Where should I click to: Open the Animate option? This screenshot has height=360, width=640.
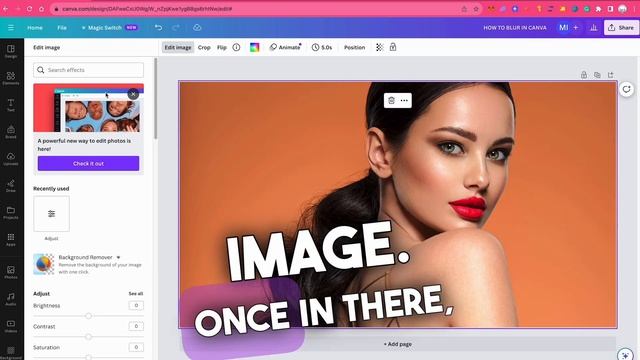click(x=285, y=47)
